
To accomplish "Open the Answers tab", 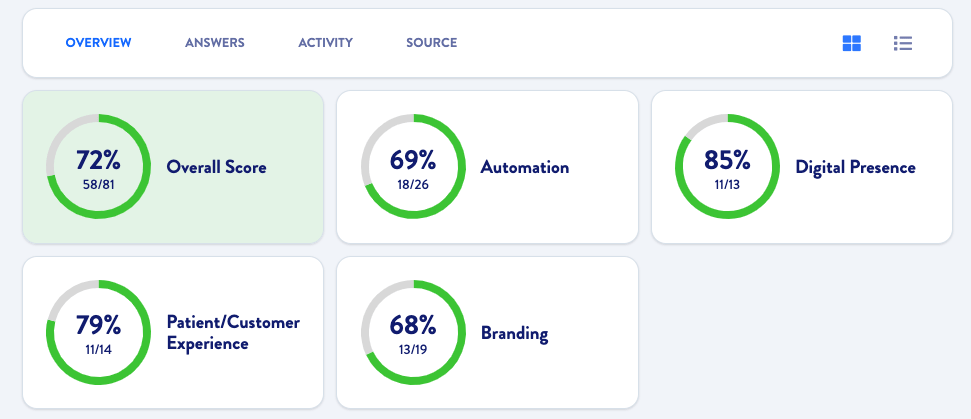I will click(215, 43).
